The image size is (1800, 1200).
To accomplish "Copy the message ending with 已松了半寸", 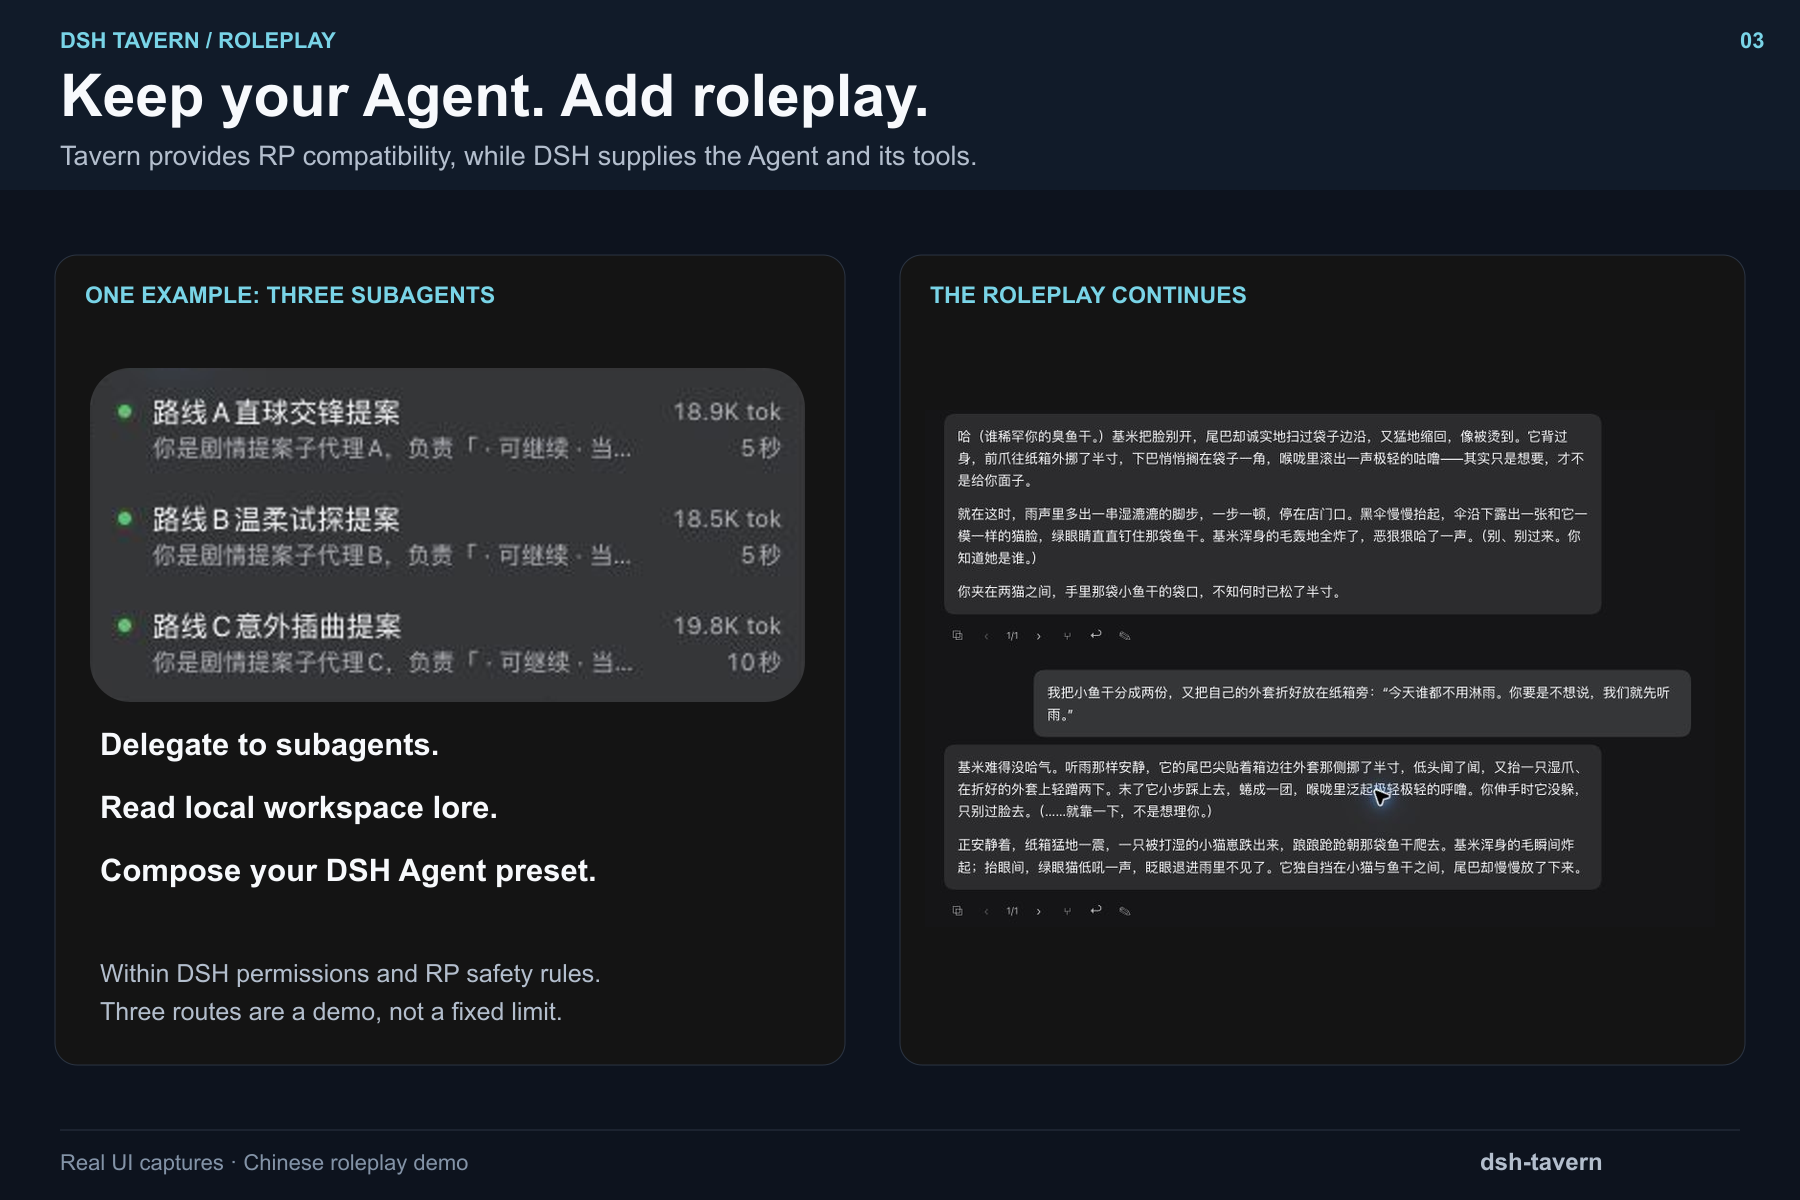I will [957, 635].
